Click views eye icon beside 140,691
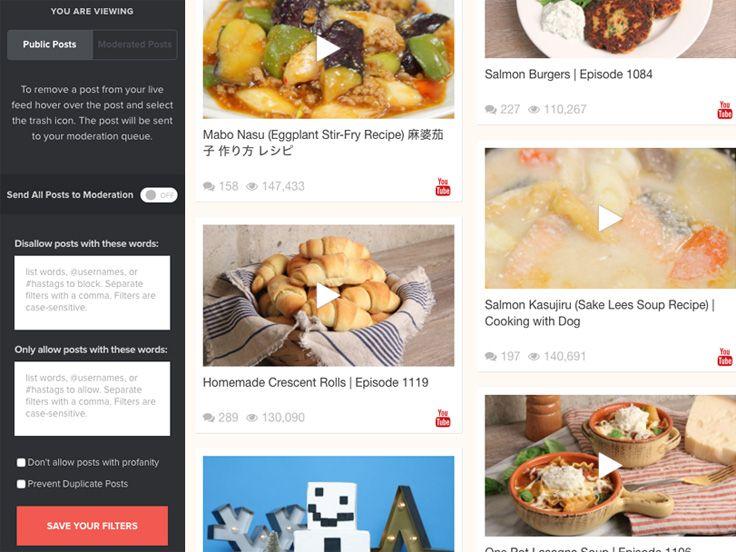The height and width of the screenshot is (552, 736). pyautogui.click(x=534, y=356)
